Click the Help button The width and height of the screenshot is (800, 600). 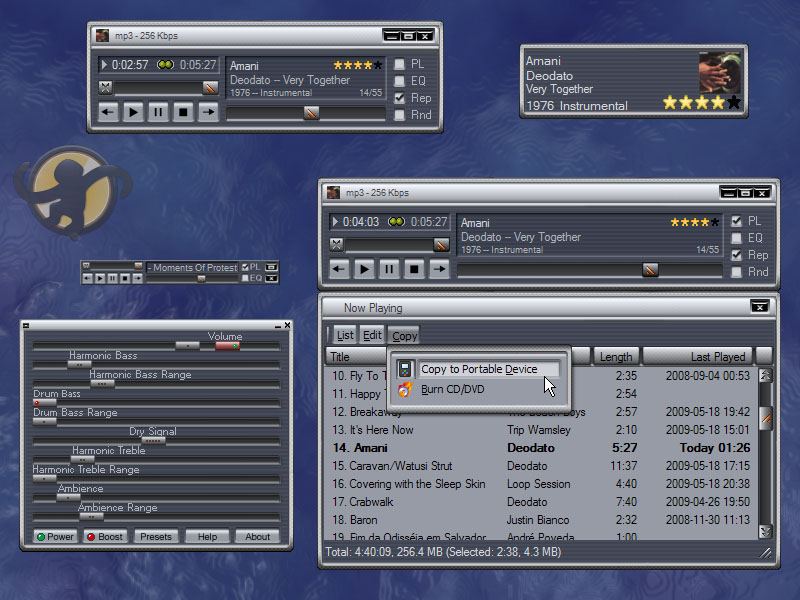tap(207, 536)
